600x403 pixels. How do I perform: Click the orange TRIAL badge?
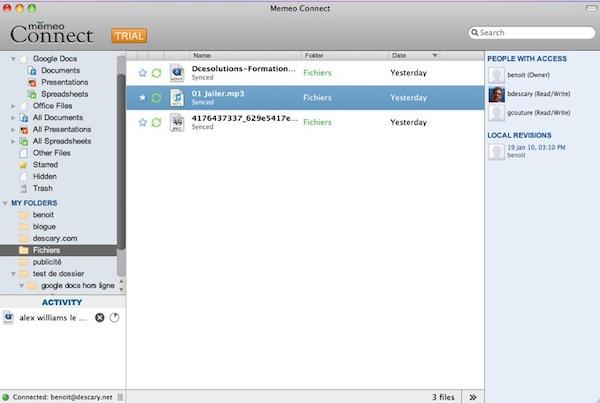[129, 36]
